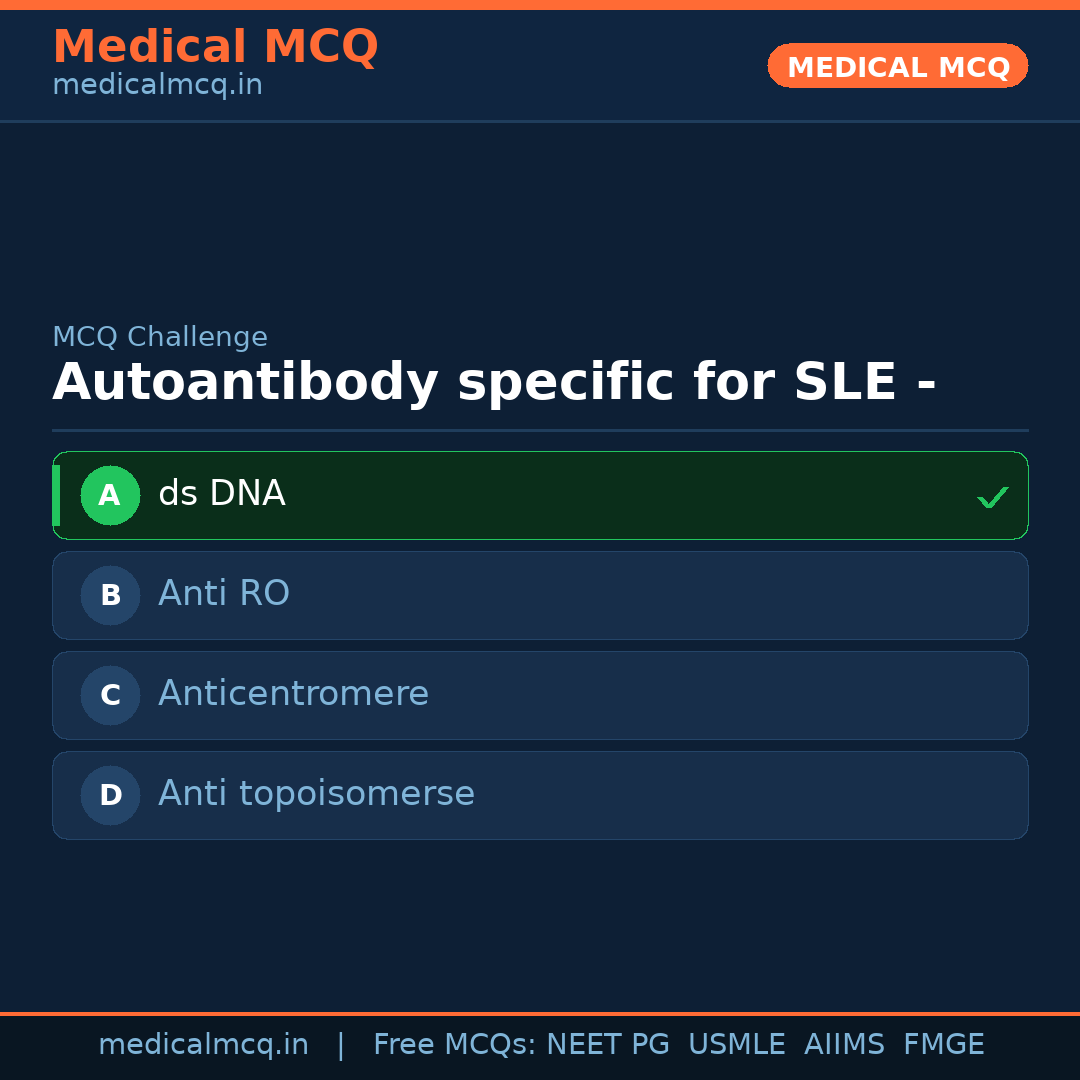1080x1080 pixels.
Task: Click the orange MEDICAL MCQ badge
Action: (x=897, y=66)
